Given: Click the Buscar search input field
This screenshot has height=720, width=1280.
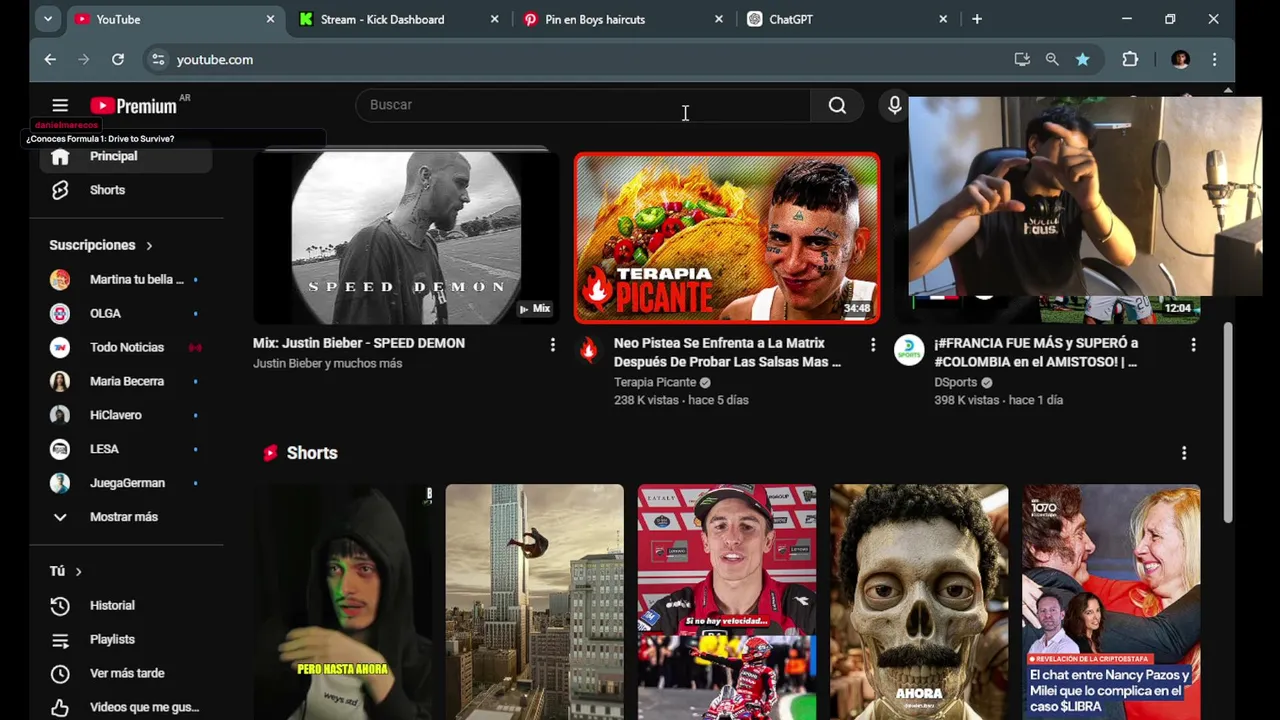Looking at the screenshot, I should [583, 105].
